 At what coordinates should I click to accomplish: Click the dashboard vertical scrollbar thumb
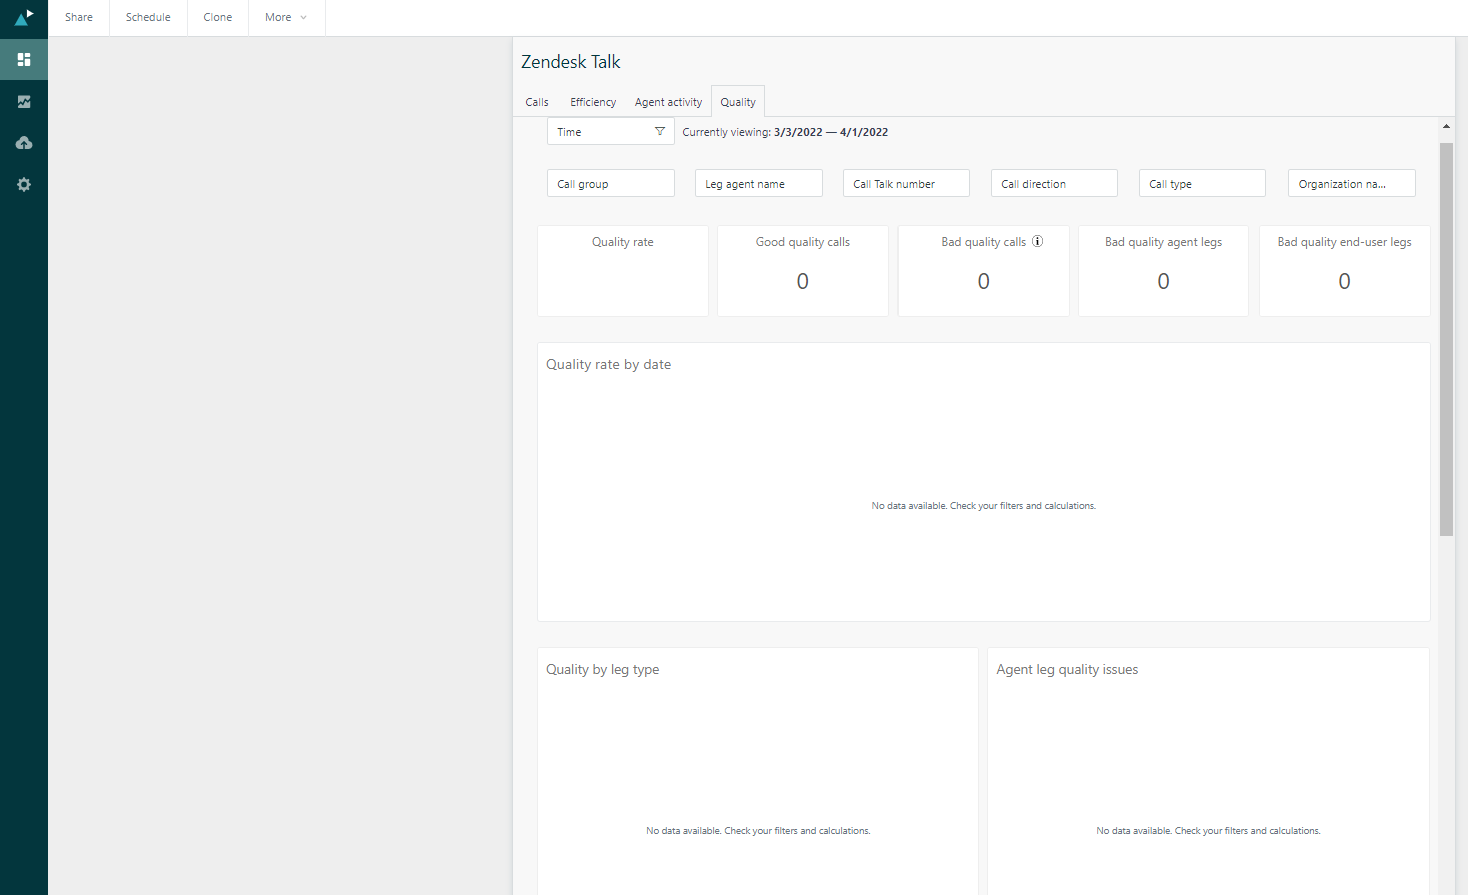(1446, 339)
